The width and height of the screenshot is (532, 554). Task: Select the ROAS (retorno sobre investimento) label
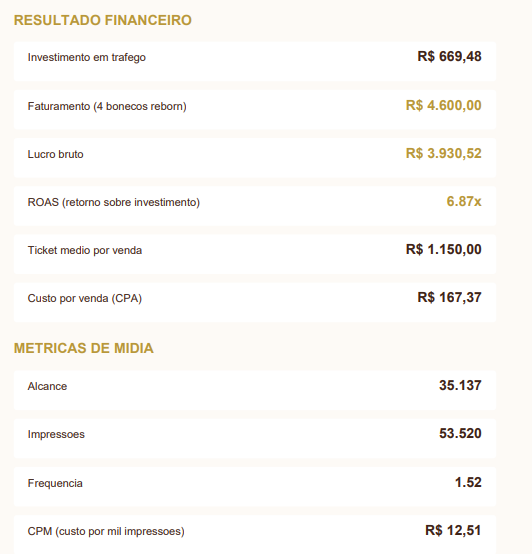(114, 202)
